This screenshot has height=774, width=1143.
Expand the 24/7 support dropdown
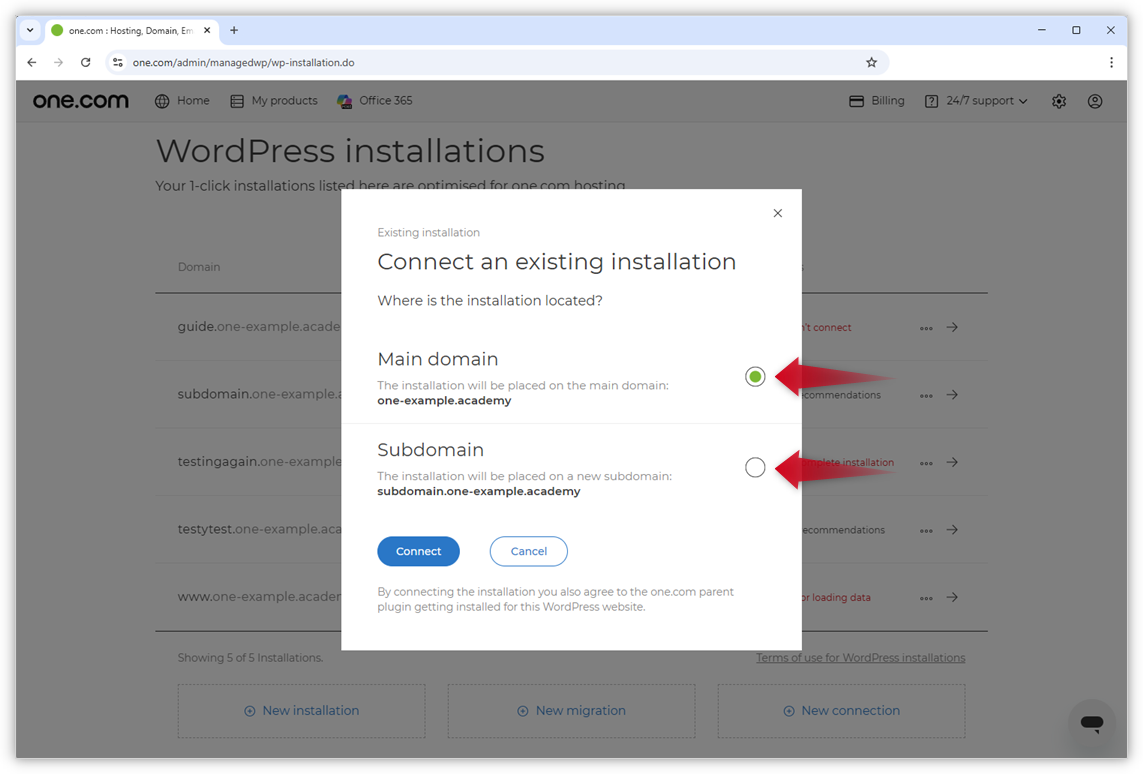click(x=976, y=101)
